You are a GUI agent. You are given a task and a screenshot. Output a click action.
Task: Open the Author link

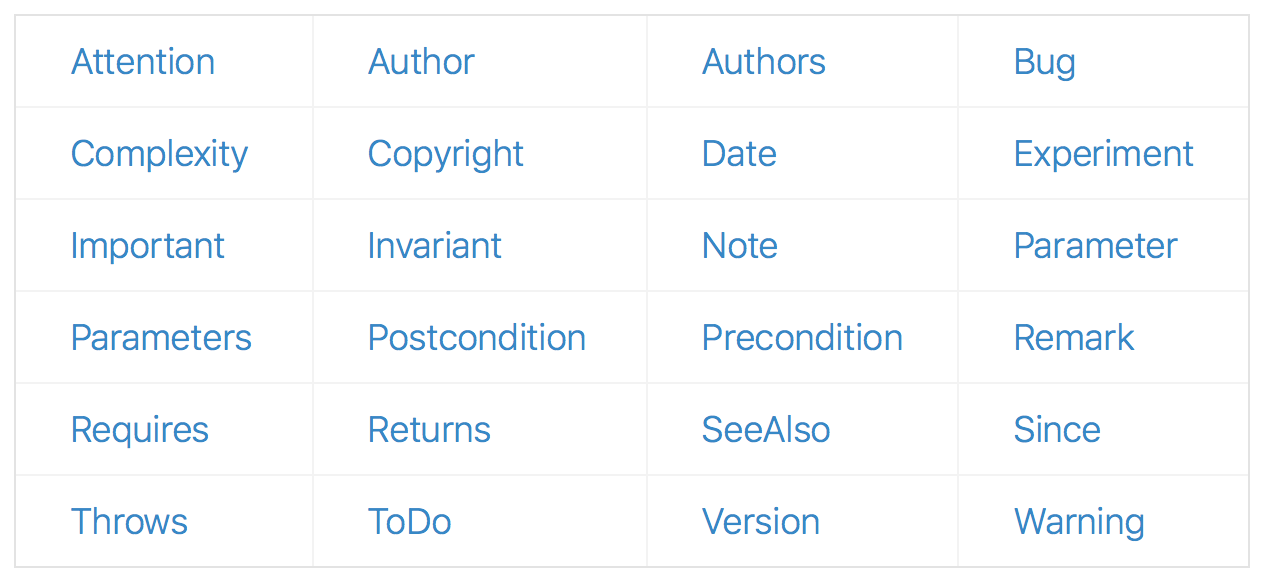(x=421, y=62)
